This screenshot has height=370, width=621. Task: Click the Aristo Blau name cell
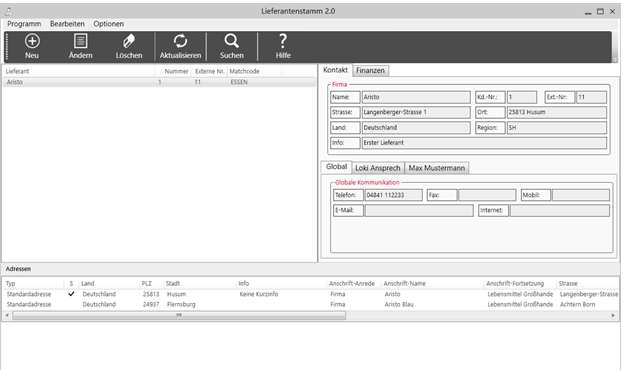click(399, 304)
